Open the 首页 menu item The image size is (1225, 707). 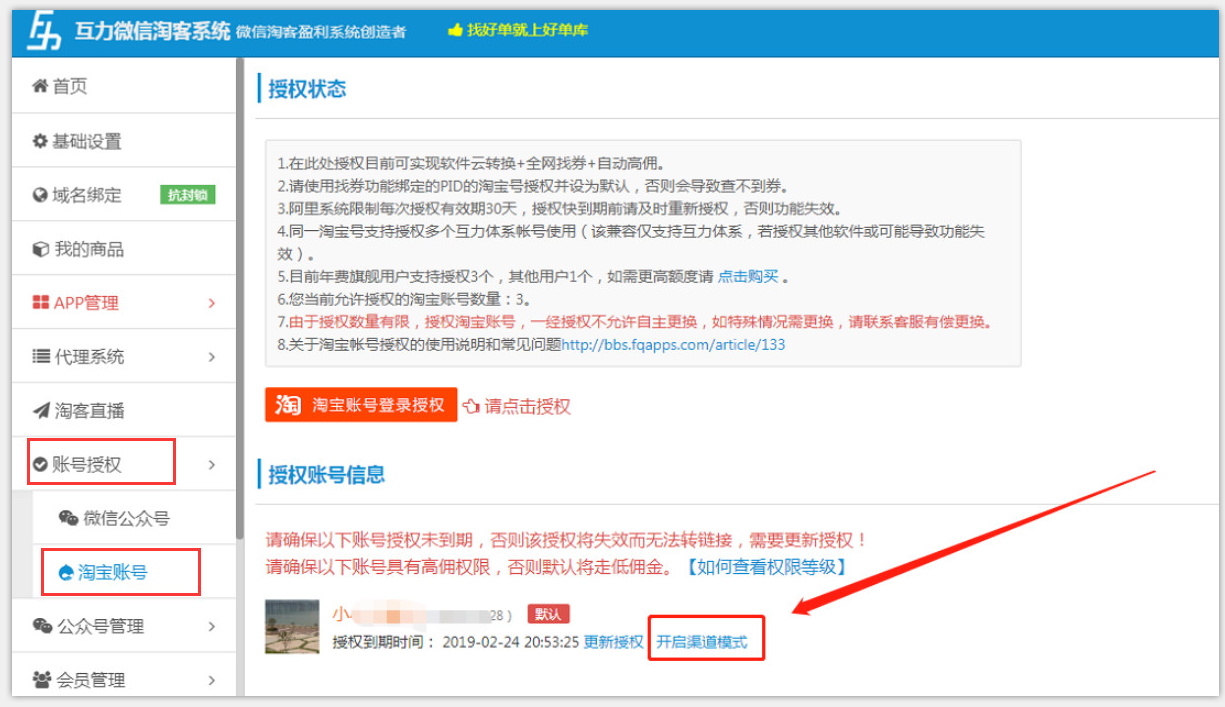click(x=124, y=87)
